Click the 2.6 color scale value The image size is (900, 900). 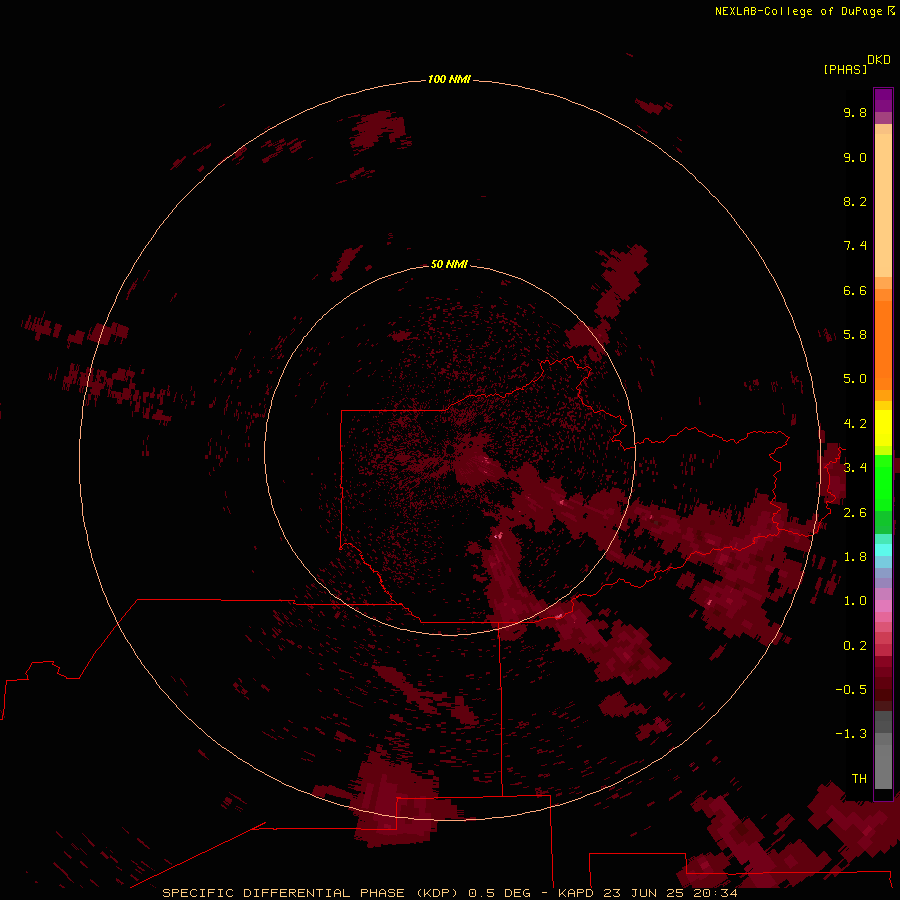point(855,513)
